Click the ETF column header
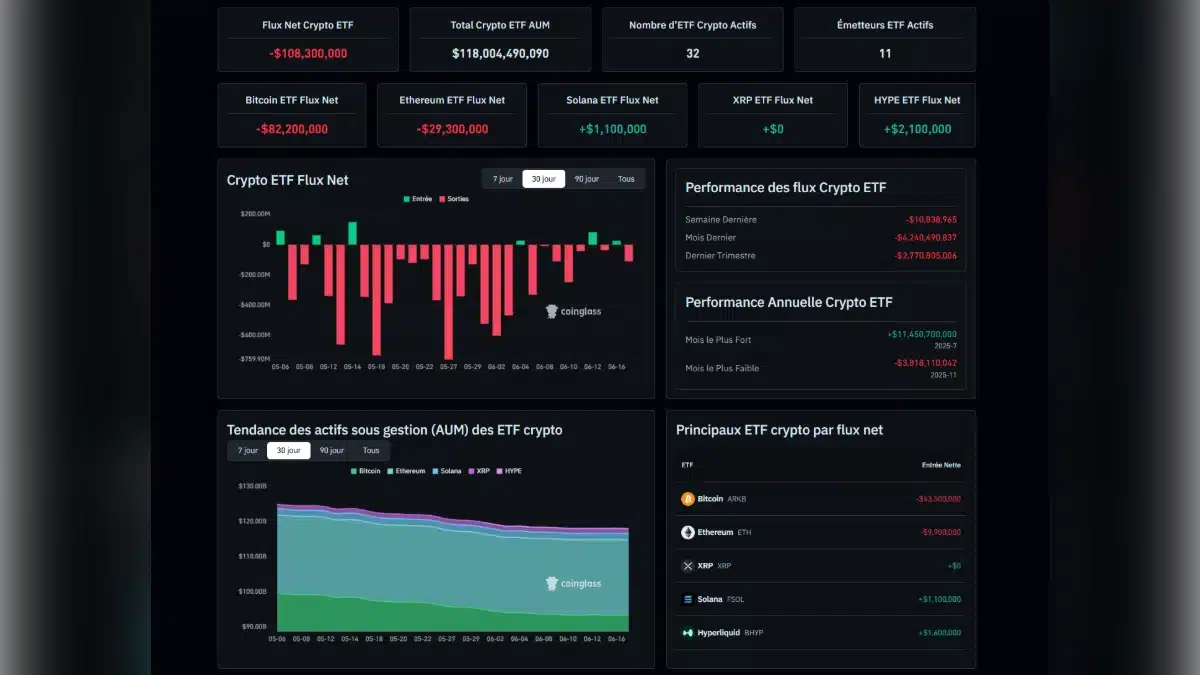The image size is (1200, 675). pos(688,465)
